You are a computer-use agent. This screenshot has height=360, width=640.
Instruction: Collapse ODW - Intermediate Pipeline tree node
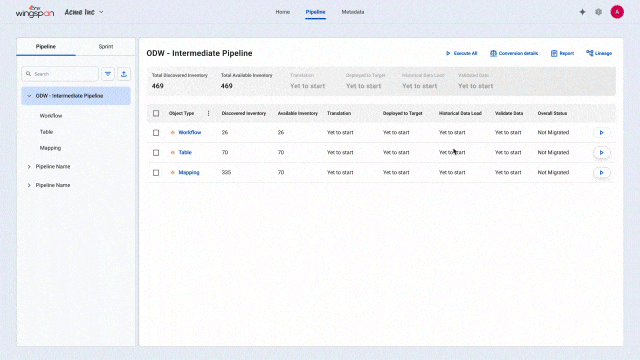(29, 96)
